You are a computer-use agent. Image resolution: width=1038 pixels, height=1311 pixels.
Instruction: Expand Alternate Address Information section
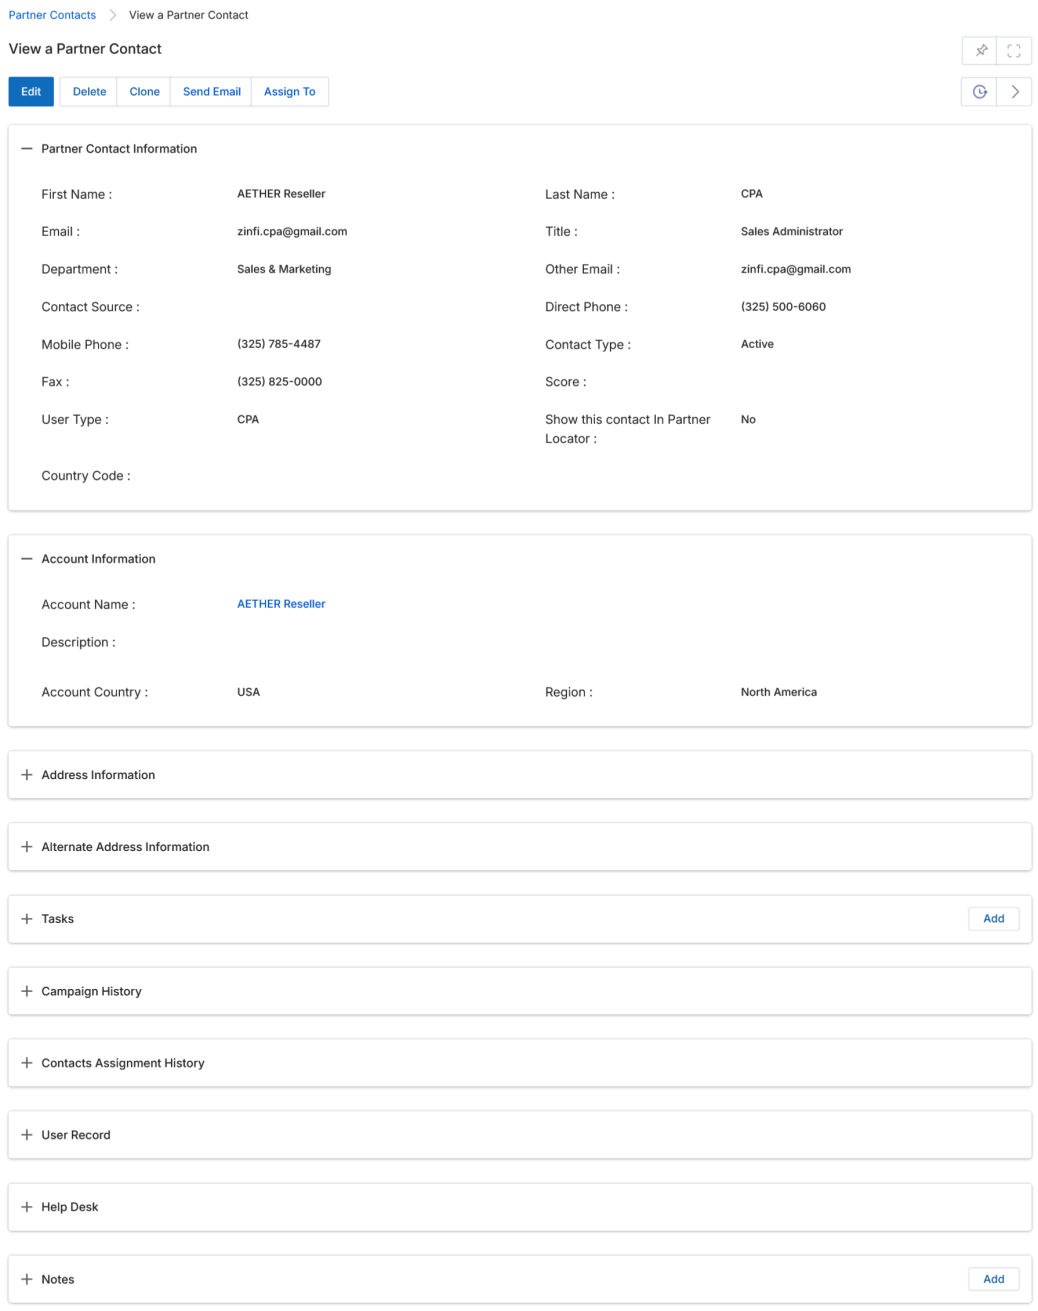(27, 847)
